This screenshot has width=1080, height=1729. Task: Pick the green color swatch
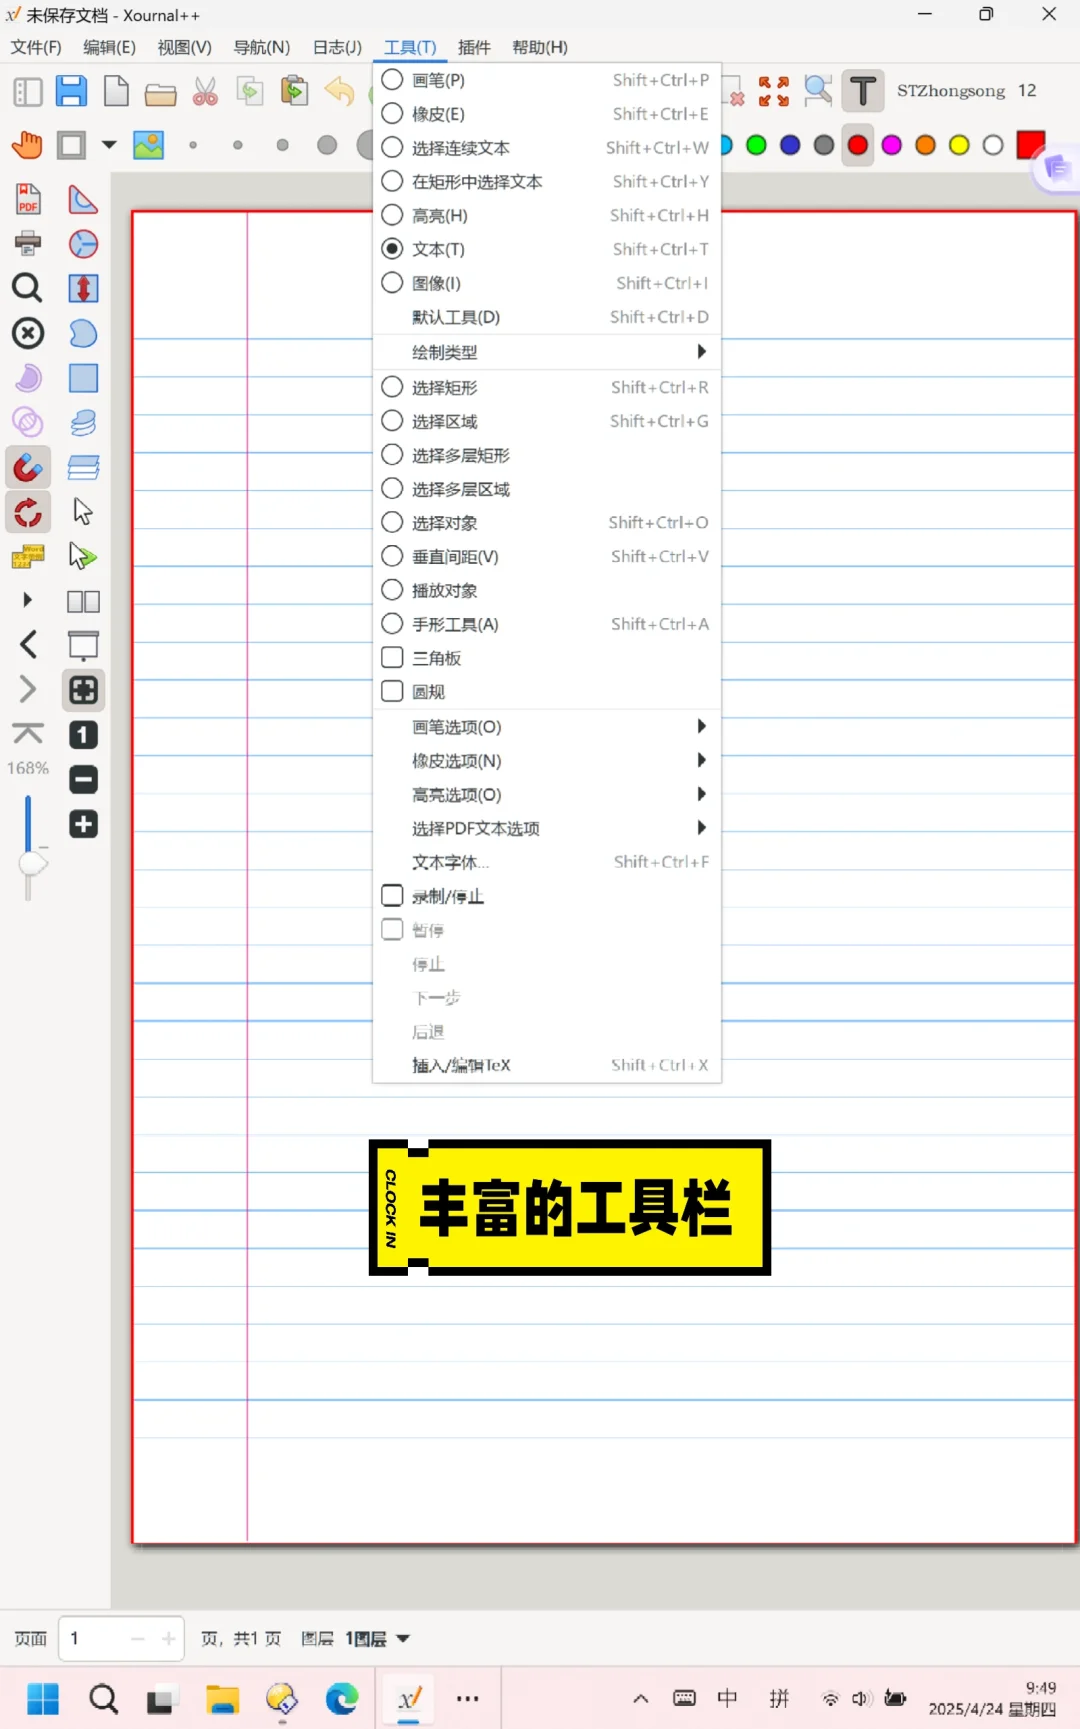tap(757, 146)
